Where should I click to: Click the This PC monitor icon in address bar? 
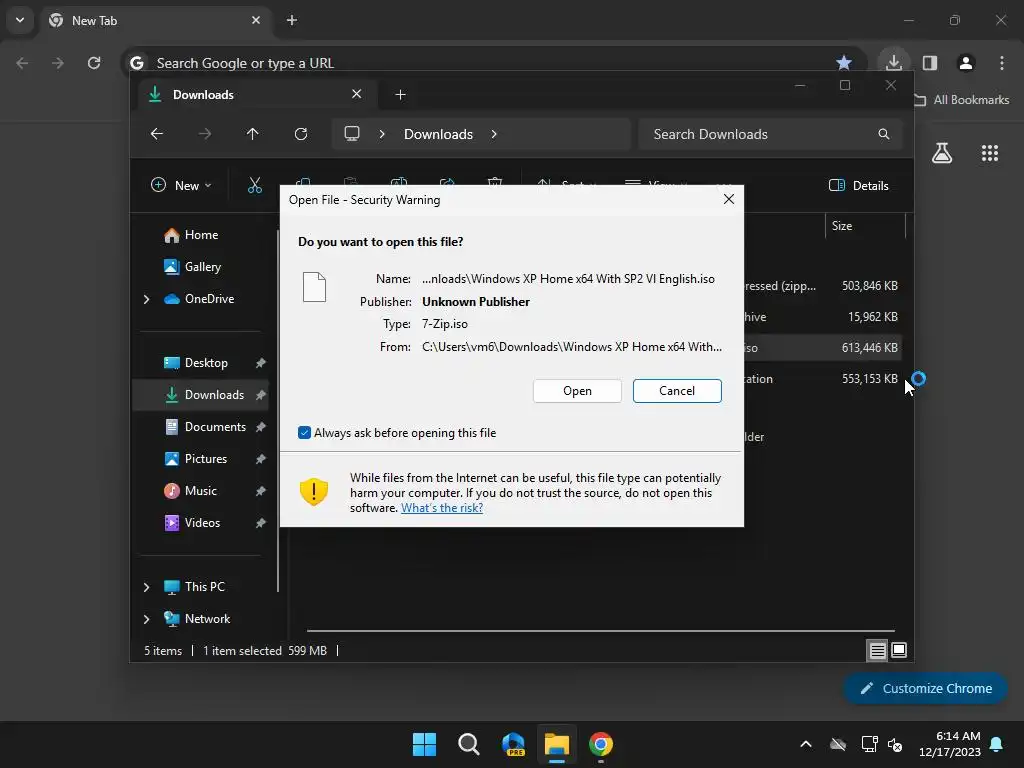click(x=352, y=134)
